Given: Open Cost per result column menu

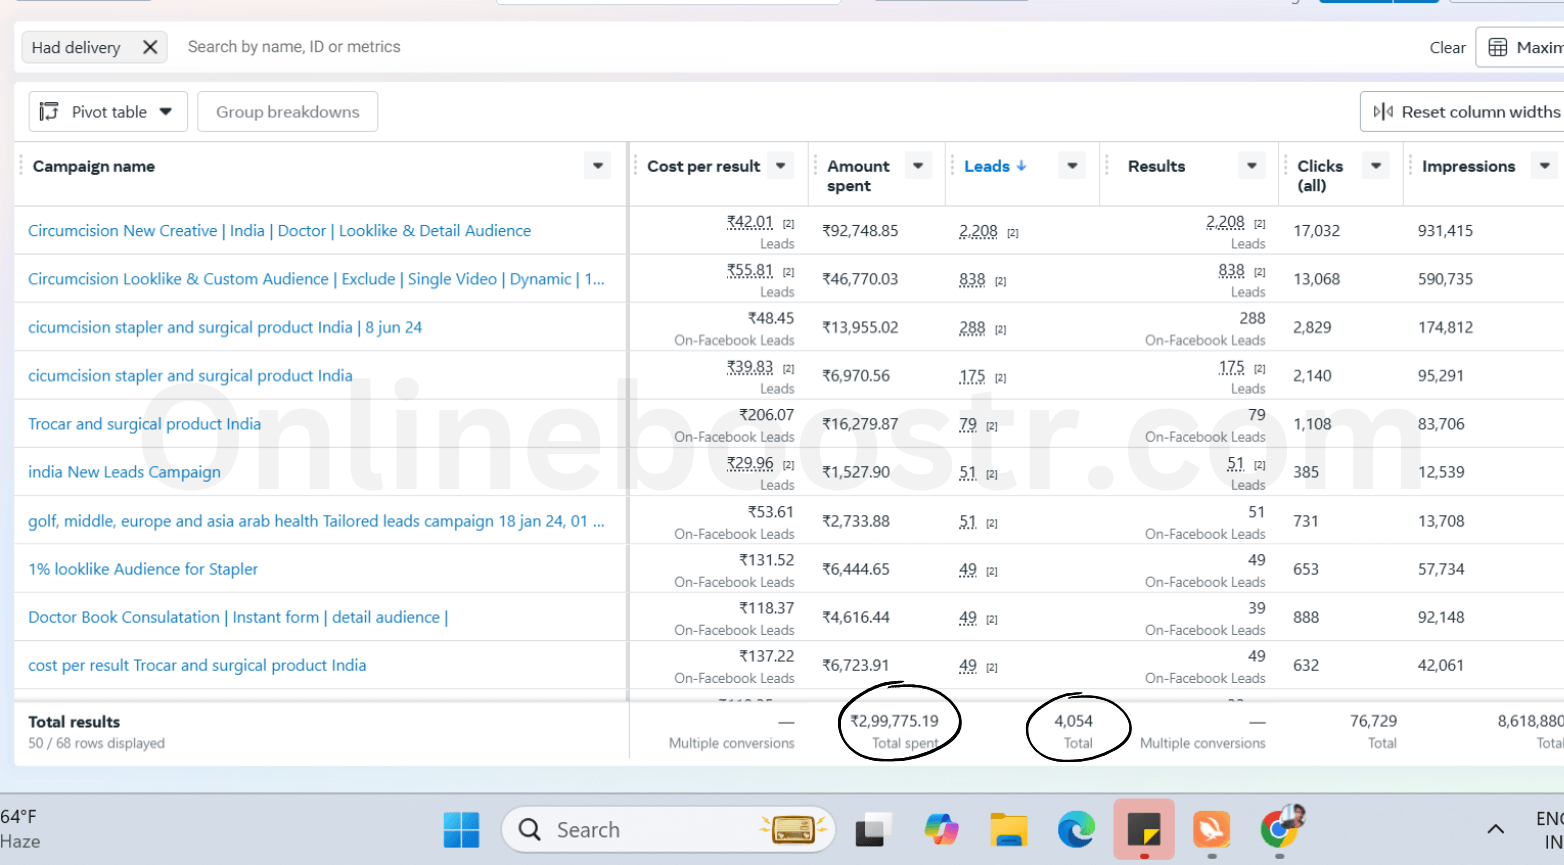Looking at the screenshot, I should (781, 166).
